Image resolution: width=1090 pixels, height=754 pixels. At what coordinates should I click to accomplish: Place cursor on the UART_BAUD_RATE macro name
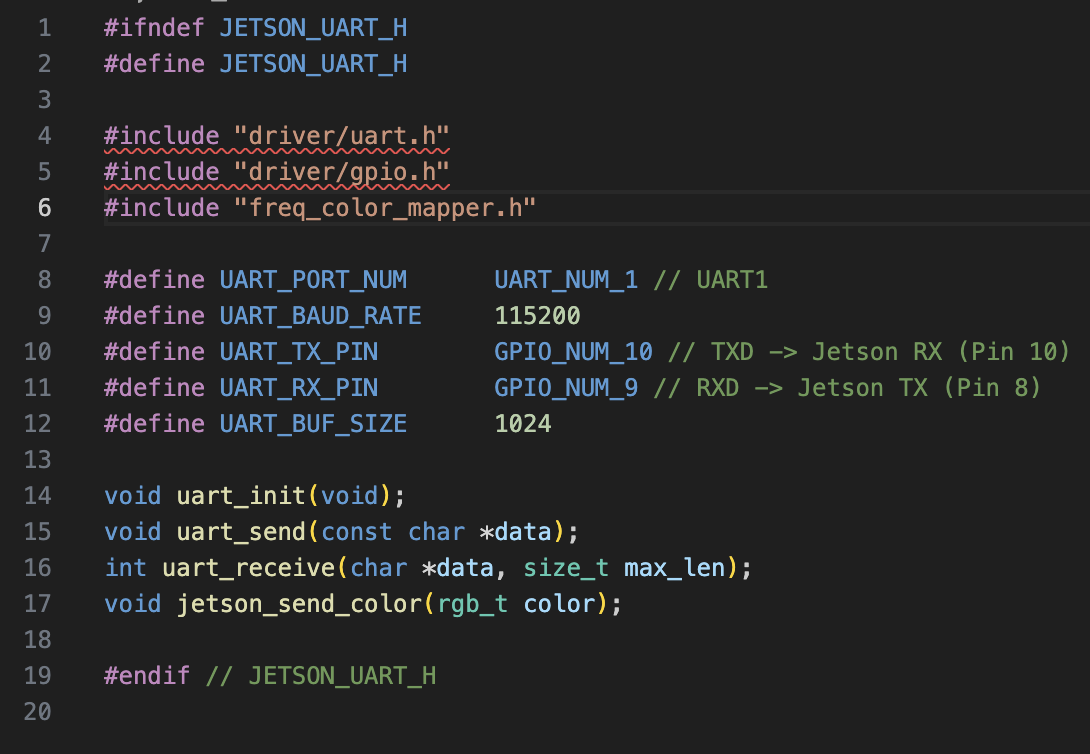pyautogui.click(x=320, y=316)
